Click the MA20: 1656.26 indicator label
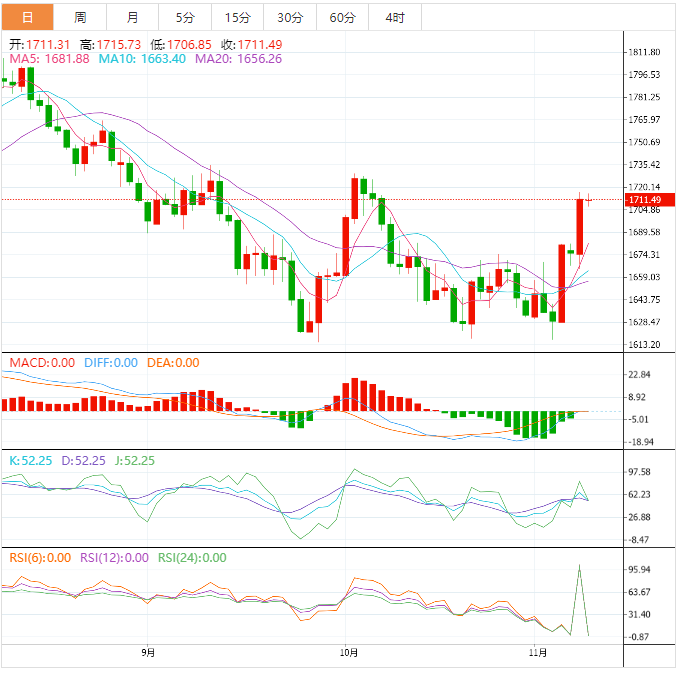Image resolution: width=676 pixels, height=676 pixels. pos(238,59)
